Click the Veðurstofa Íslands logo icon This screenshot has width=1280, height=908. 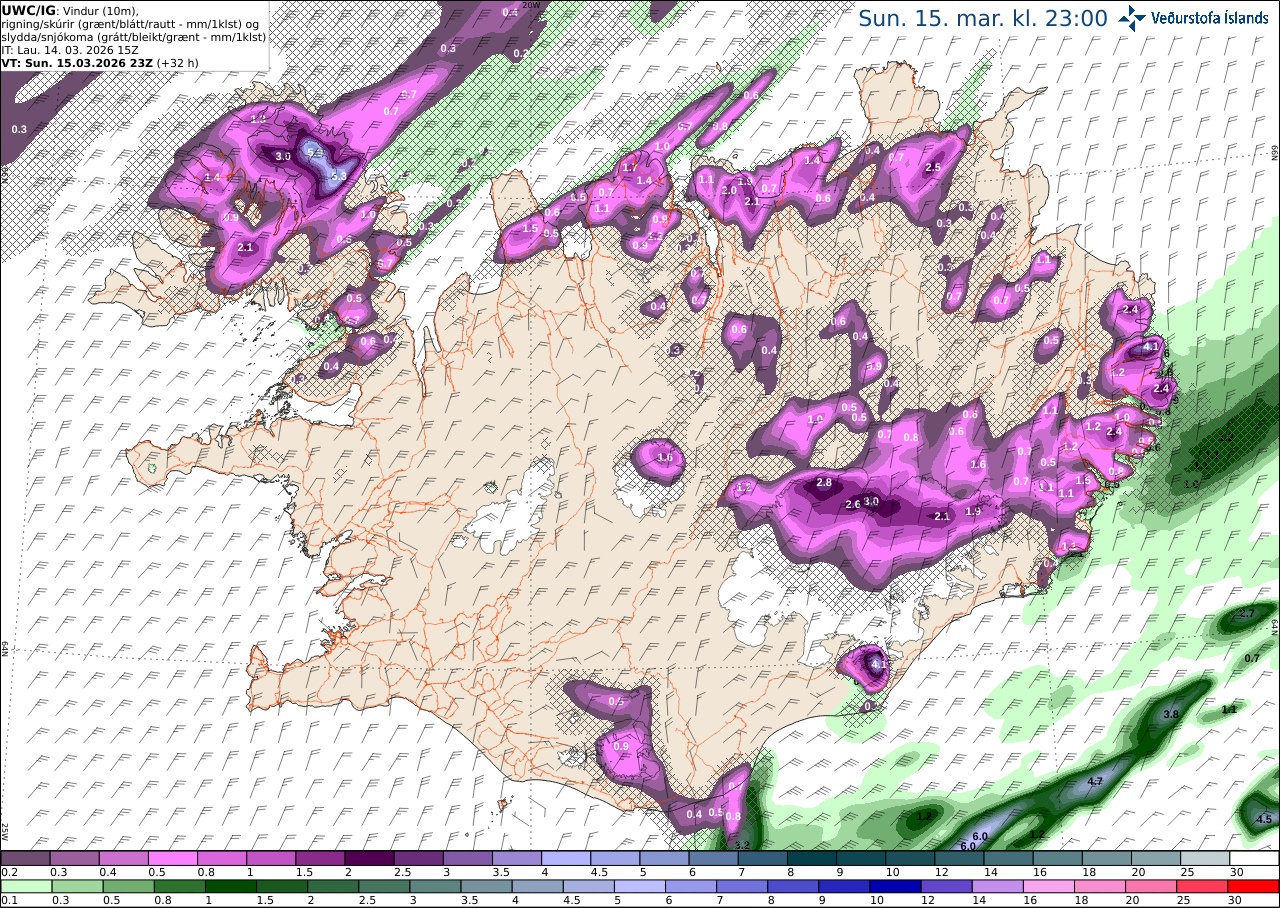click(x=1132, y=17)
